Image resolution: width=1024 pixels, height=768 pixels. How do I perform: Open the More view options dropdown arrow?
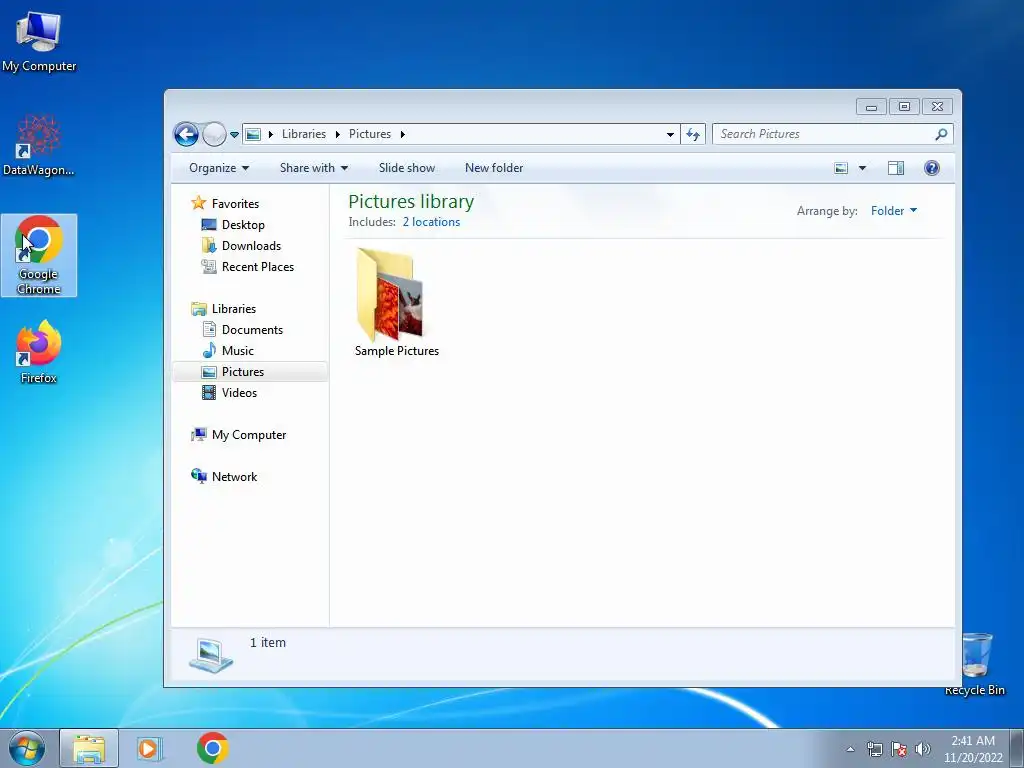pyautogui.click(x=862, y=168)
